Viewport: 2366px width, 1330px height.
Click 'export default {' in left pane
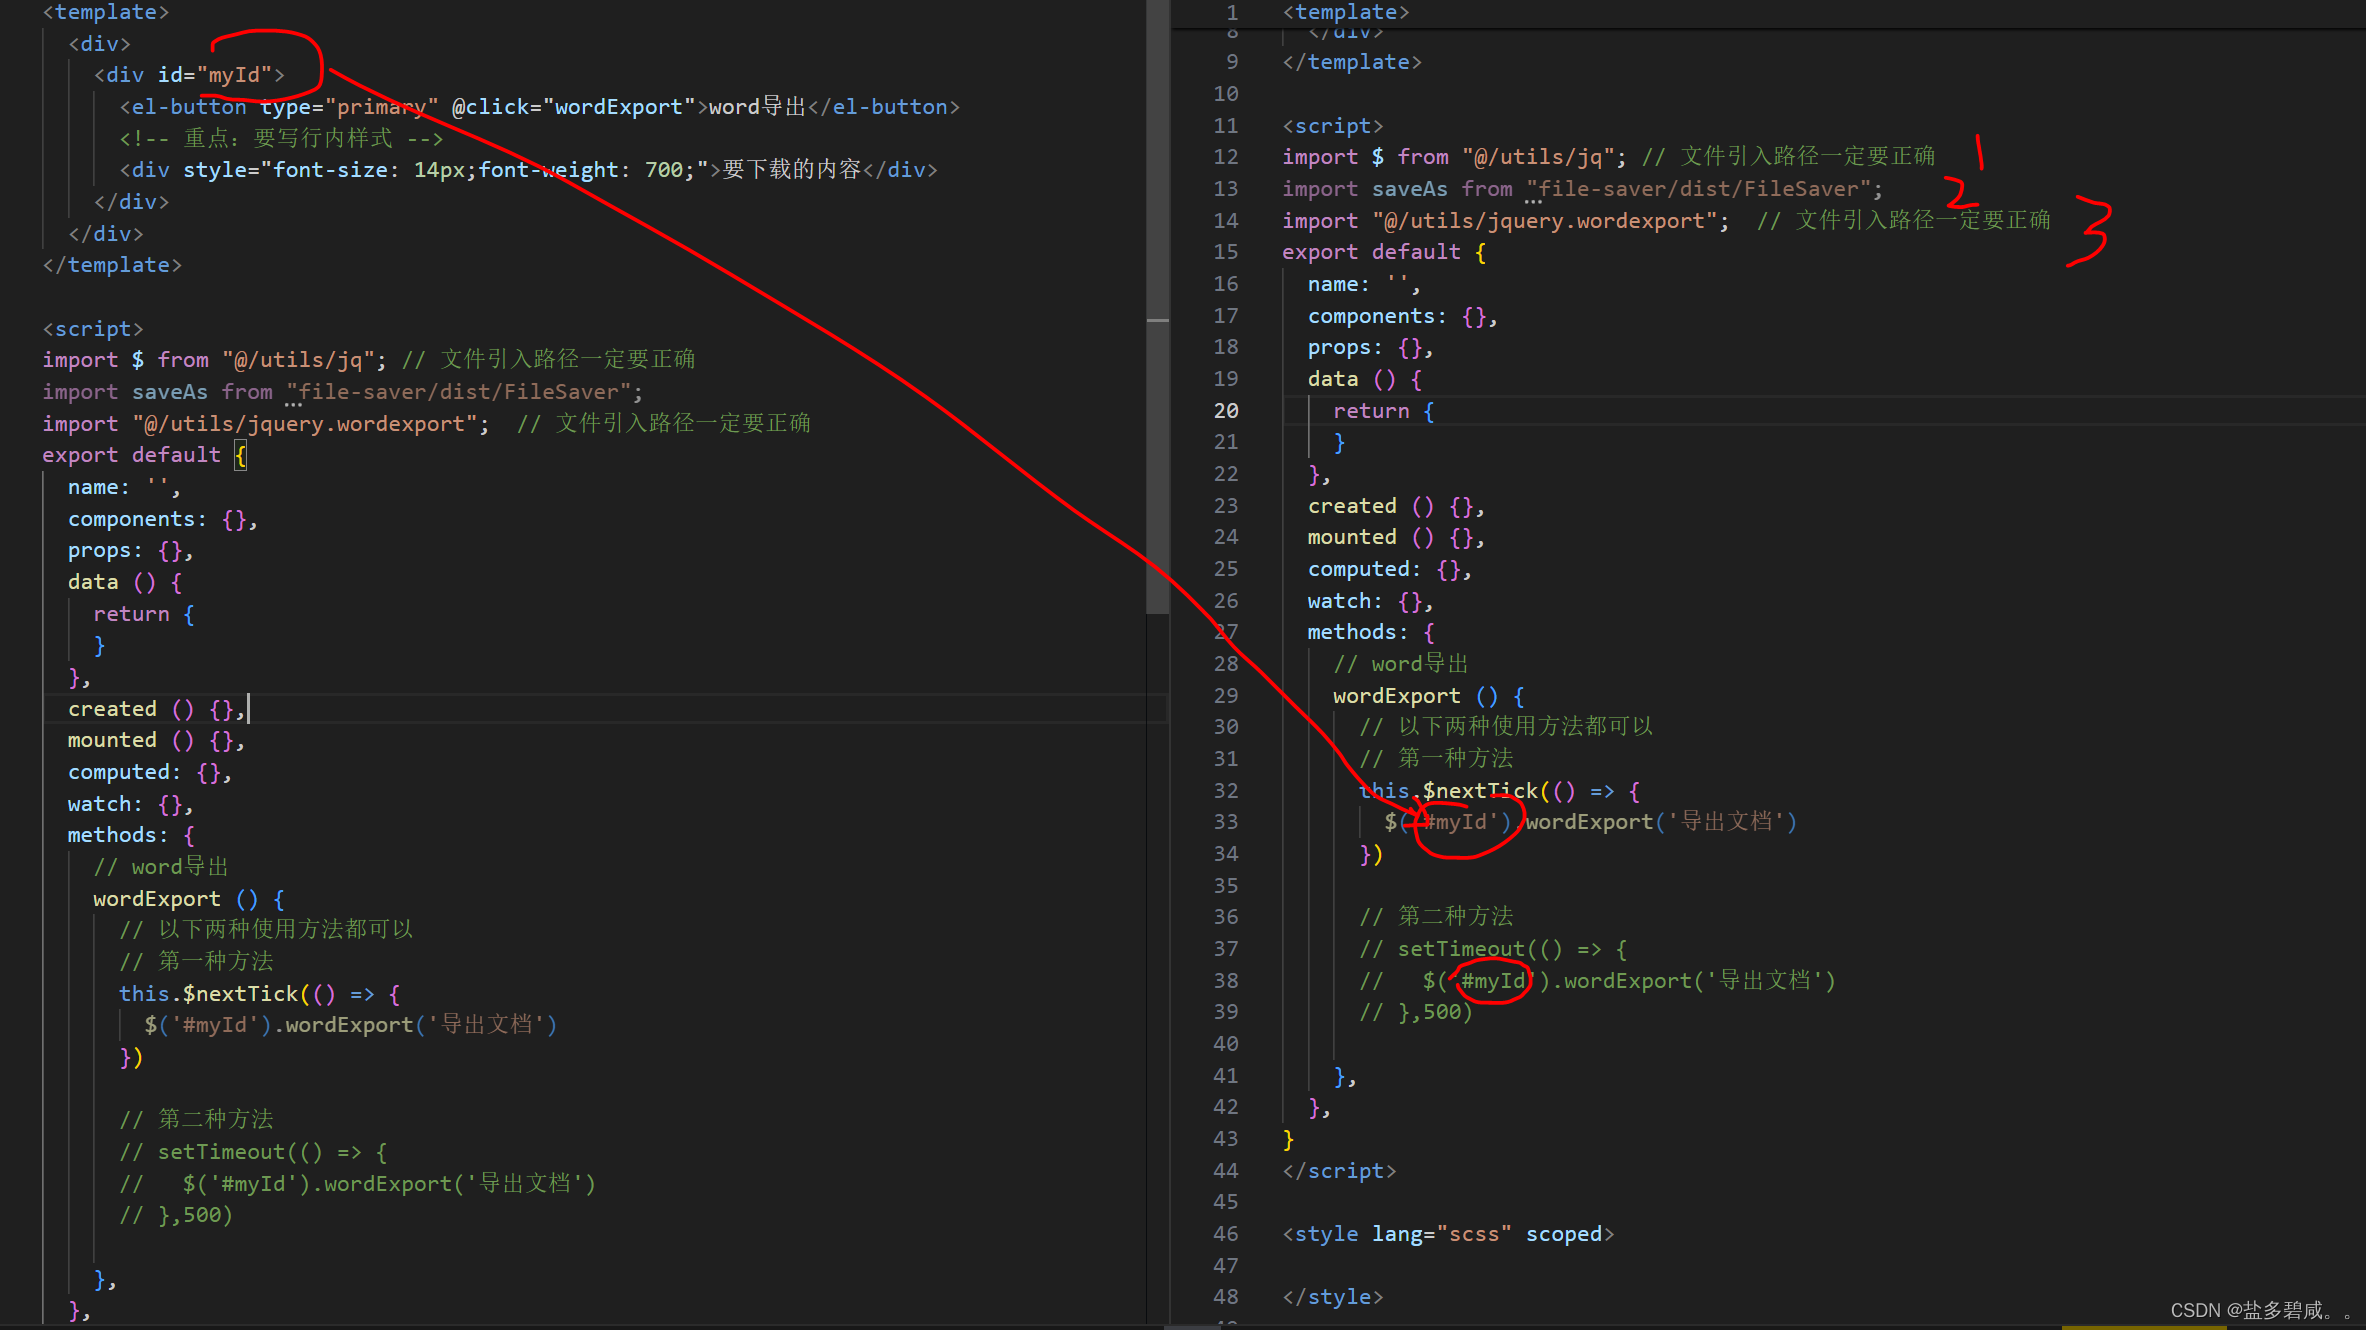tap(144, 455)
